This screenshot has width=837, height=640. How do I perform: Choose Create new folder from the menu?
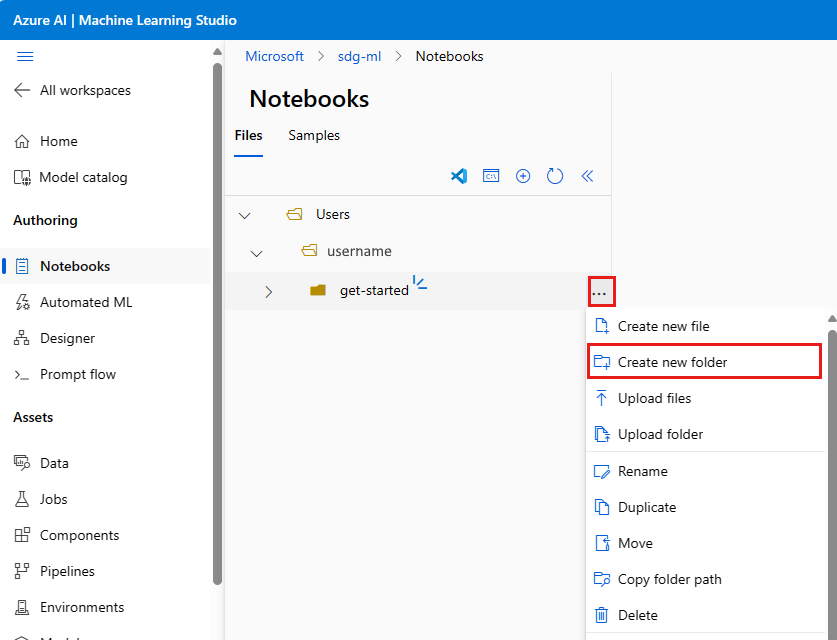(701, 362)
